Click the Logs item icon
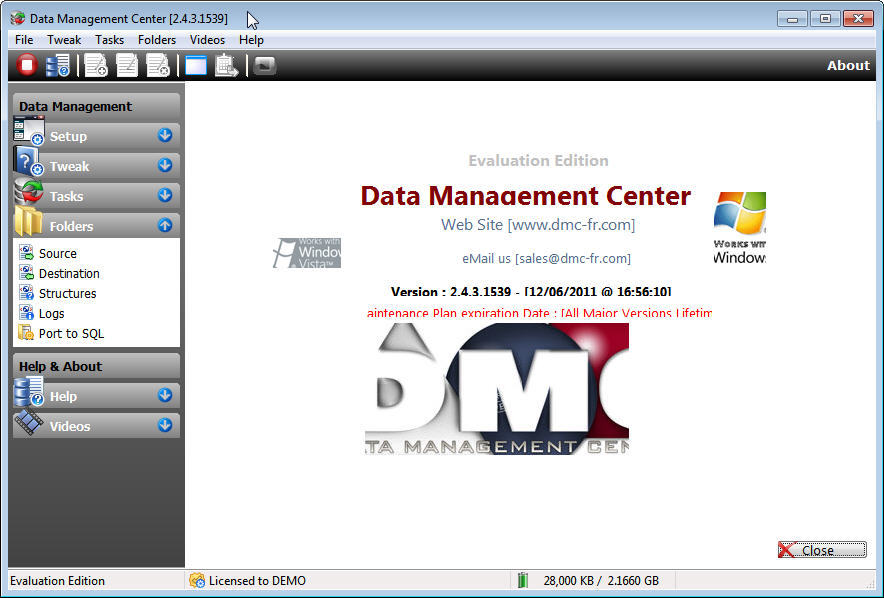The width and height of the screenshot is (884, 598). pos(26,313)
